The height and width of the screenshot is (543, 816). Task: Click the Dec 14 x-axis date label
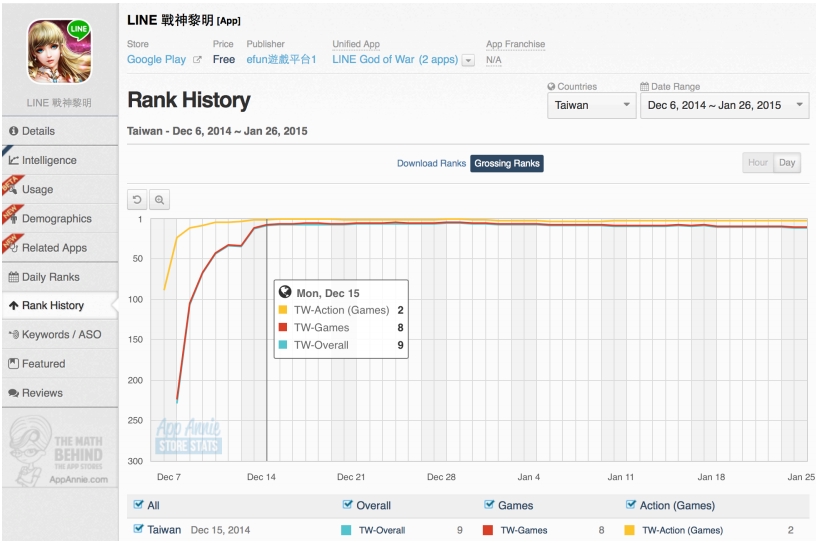point(261,477)
